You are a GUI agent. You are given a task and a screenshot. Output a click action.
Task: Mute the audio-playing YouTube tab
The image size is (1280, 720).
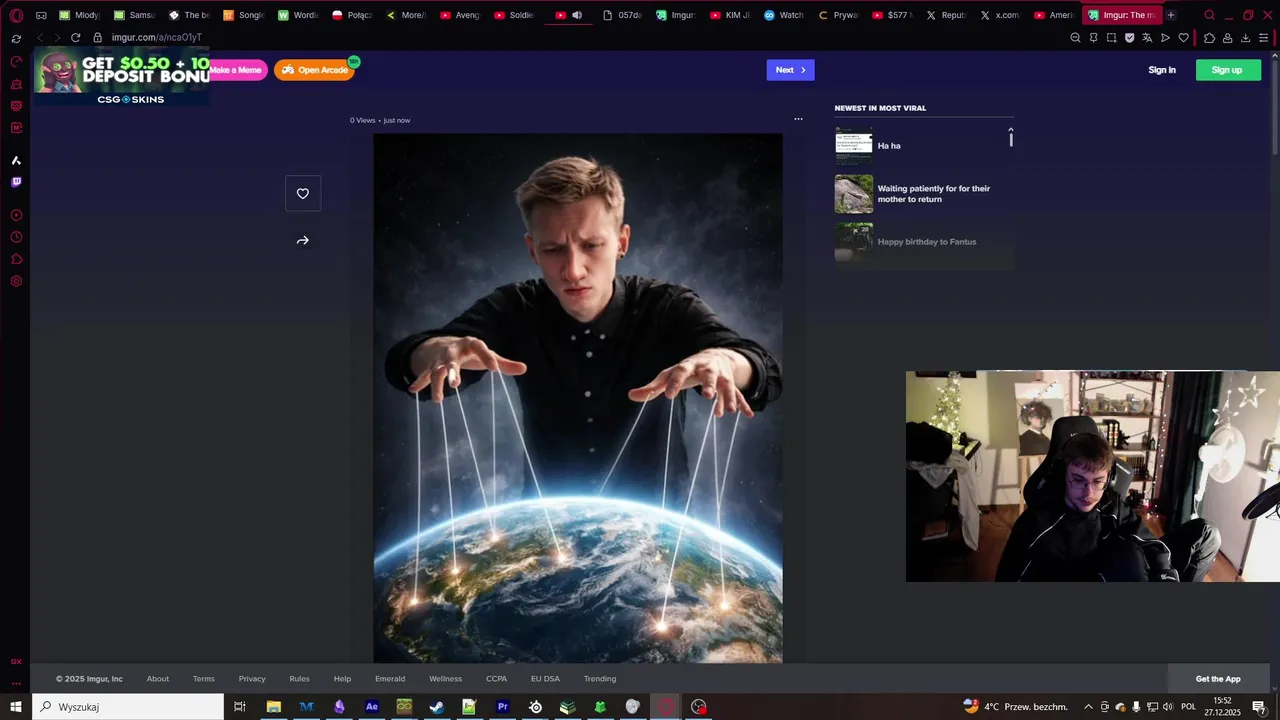tap(577, 15)
